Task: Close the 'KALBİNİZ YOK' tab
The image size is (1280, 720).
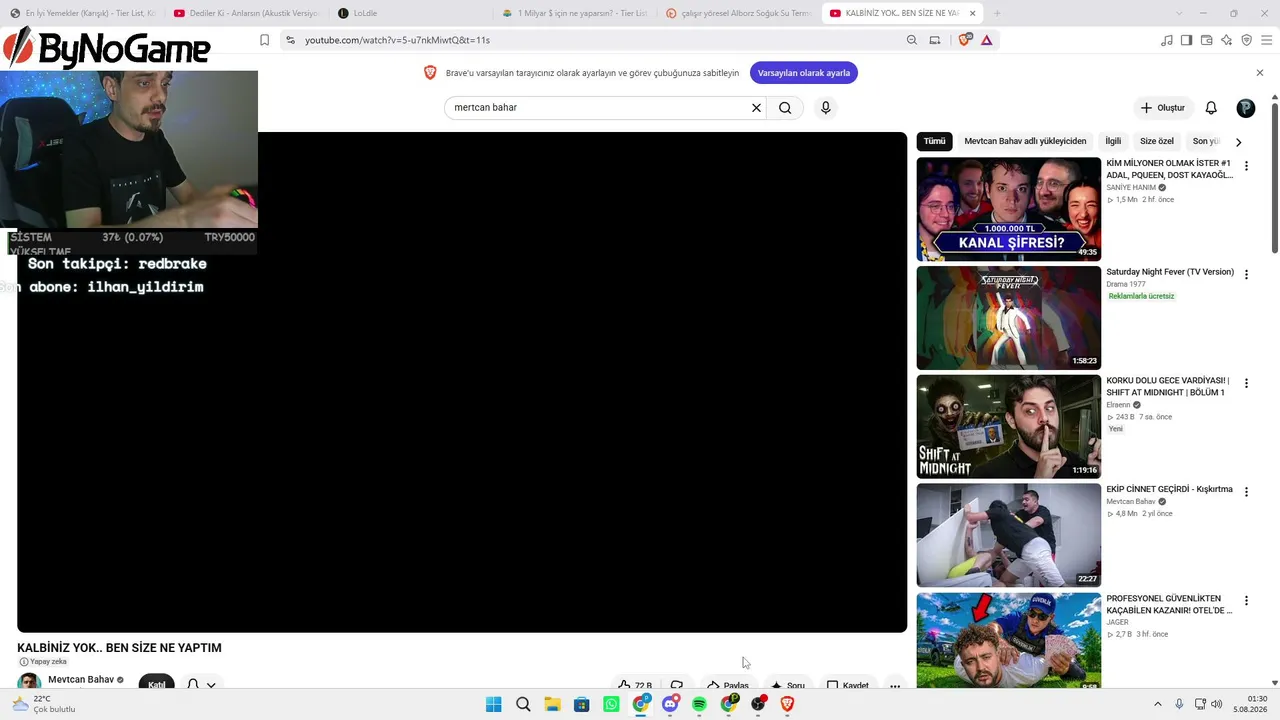Action: pyautogui.click(x=972, y=13)
